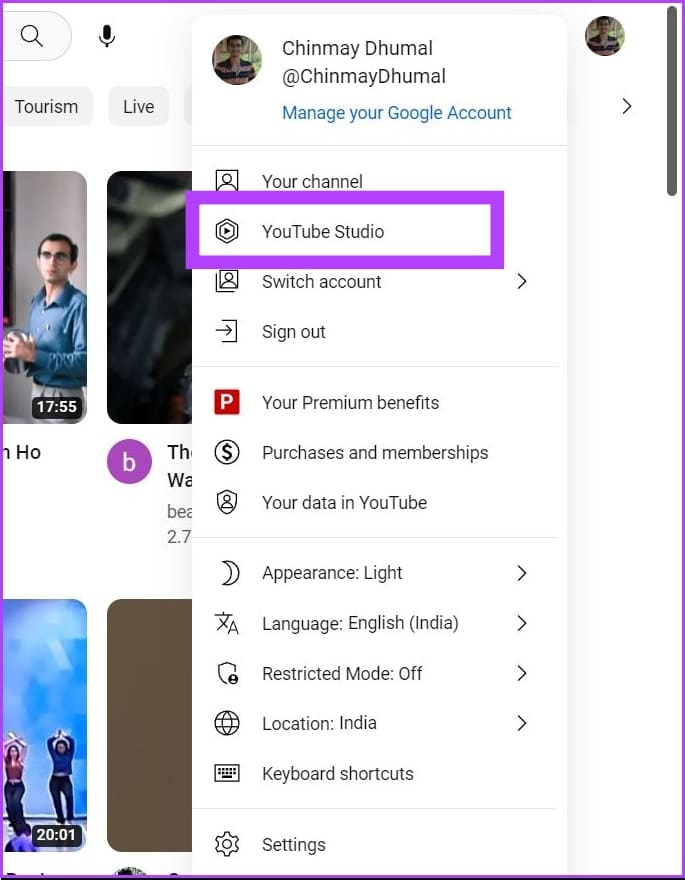This screenshot has width=685, height=880.
Task: Select Sign out menu item
Action: coord(375,331)
